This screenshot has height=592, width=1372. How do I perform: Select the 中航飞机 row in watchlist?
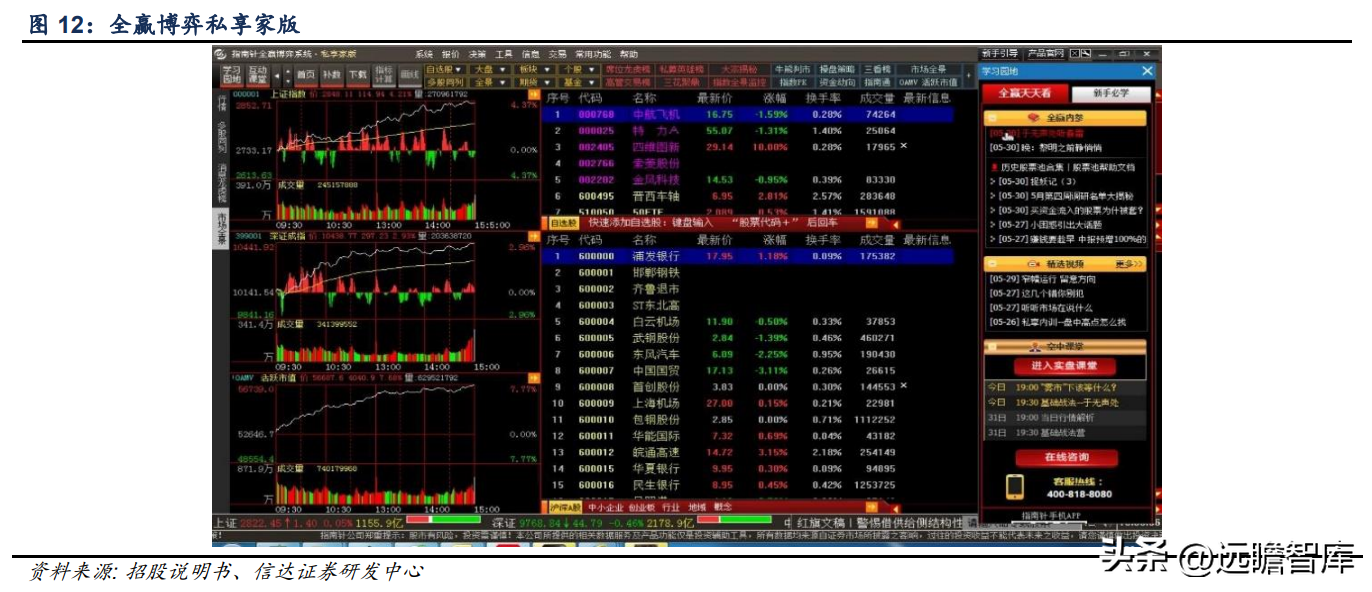coord(759,115)
